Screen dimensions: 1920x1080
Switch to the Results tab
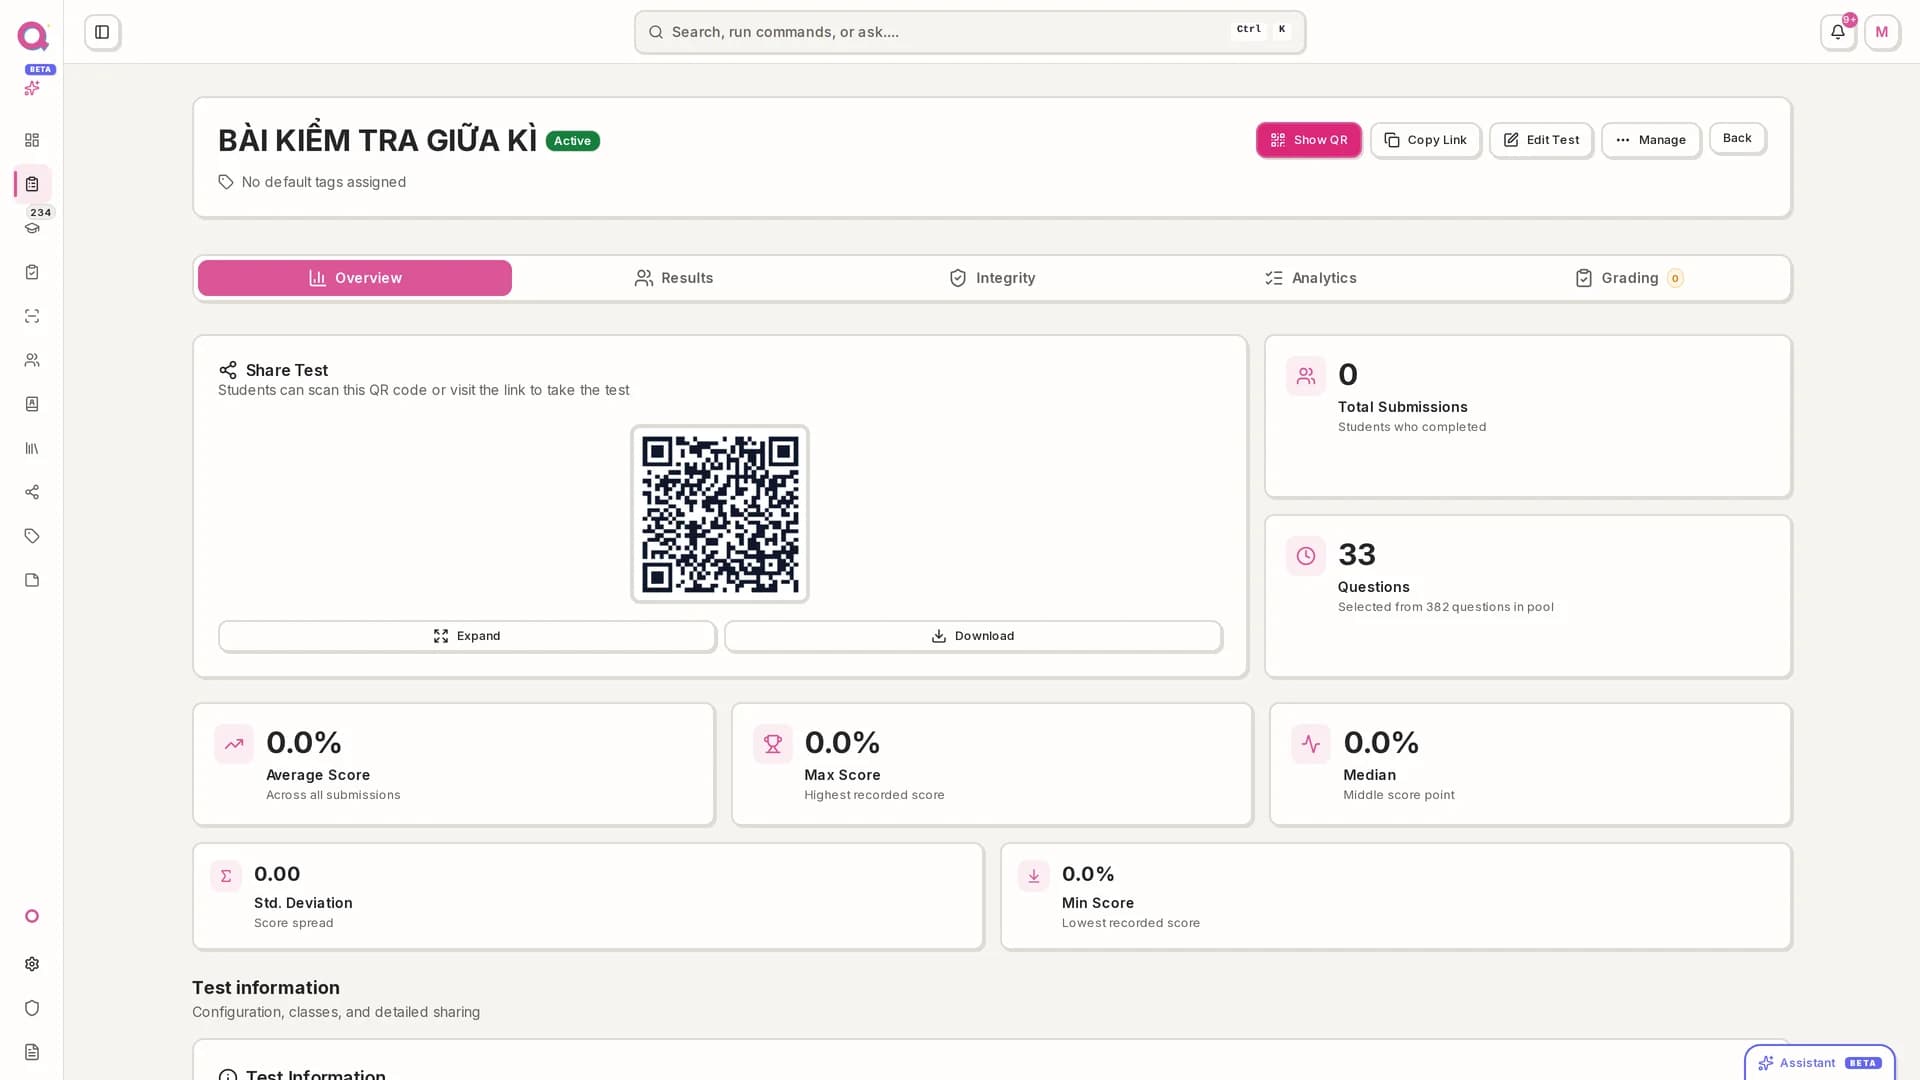674,278
